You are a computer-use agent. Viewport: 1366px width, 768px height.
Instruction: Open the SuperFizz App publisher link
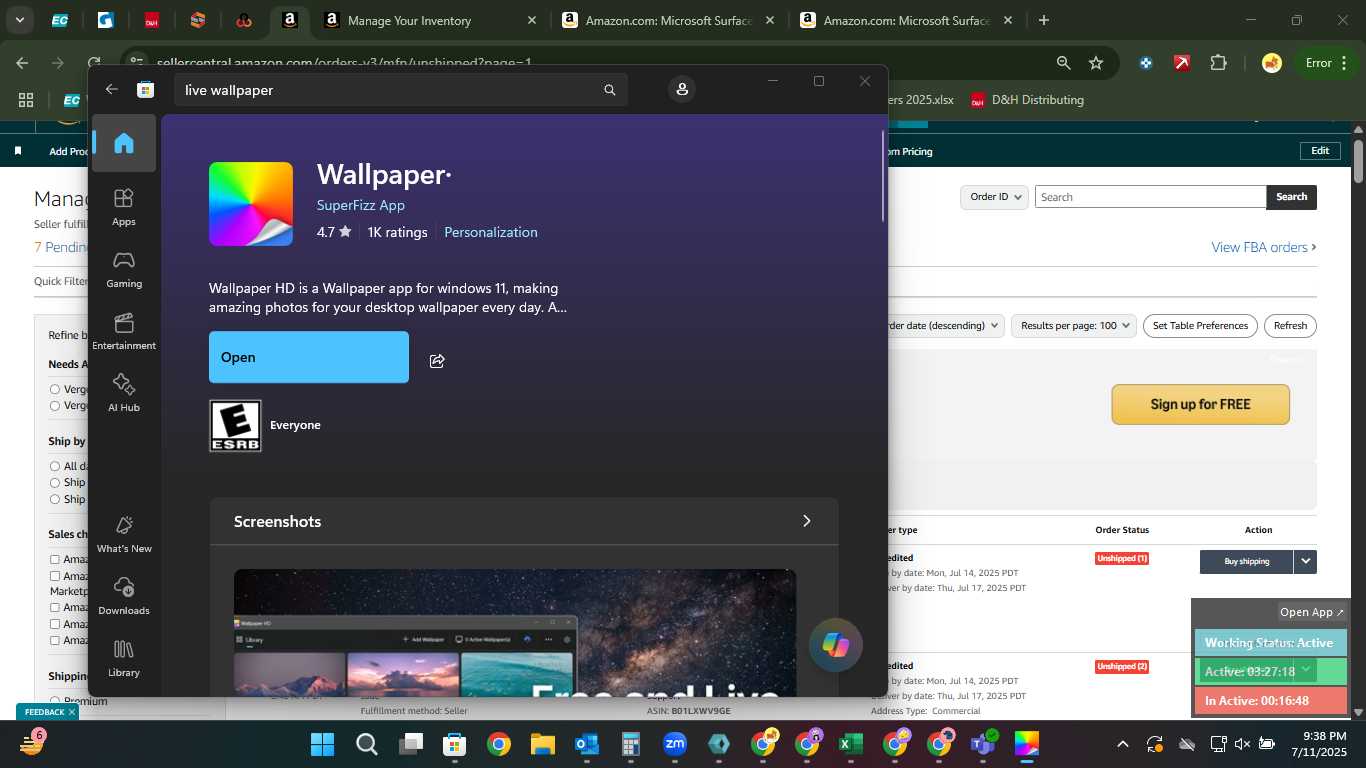(x=361, y=205)
